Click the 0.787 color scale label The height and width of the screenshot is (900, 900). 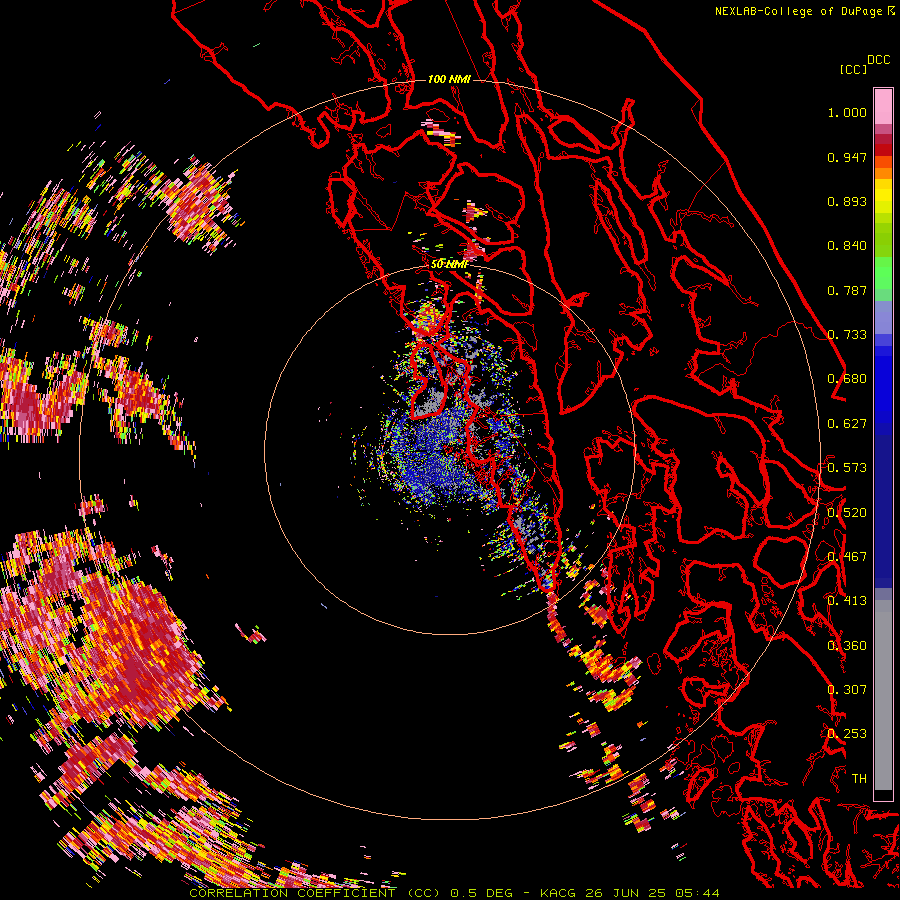pyautogui.click(x=847, y=290)
